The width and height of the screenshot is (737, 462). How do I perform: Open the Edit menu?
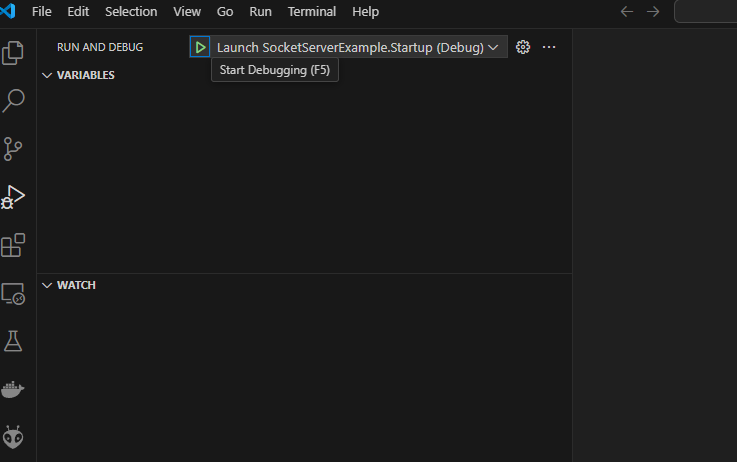point(78,11)
